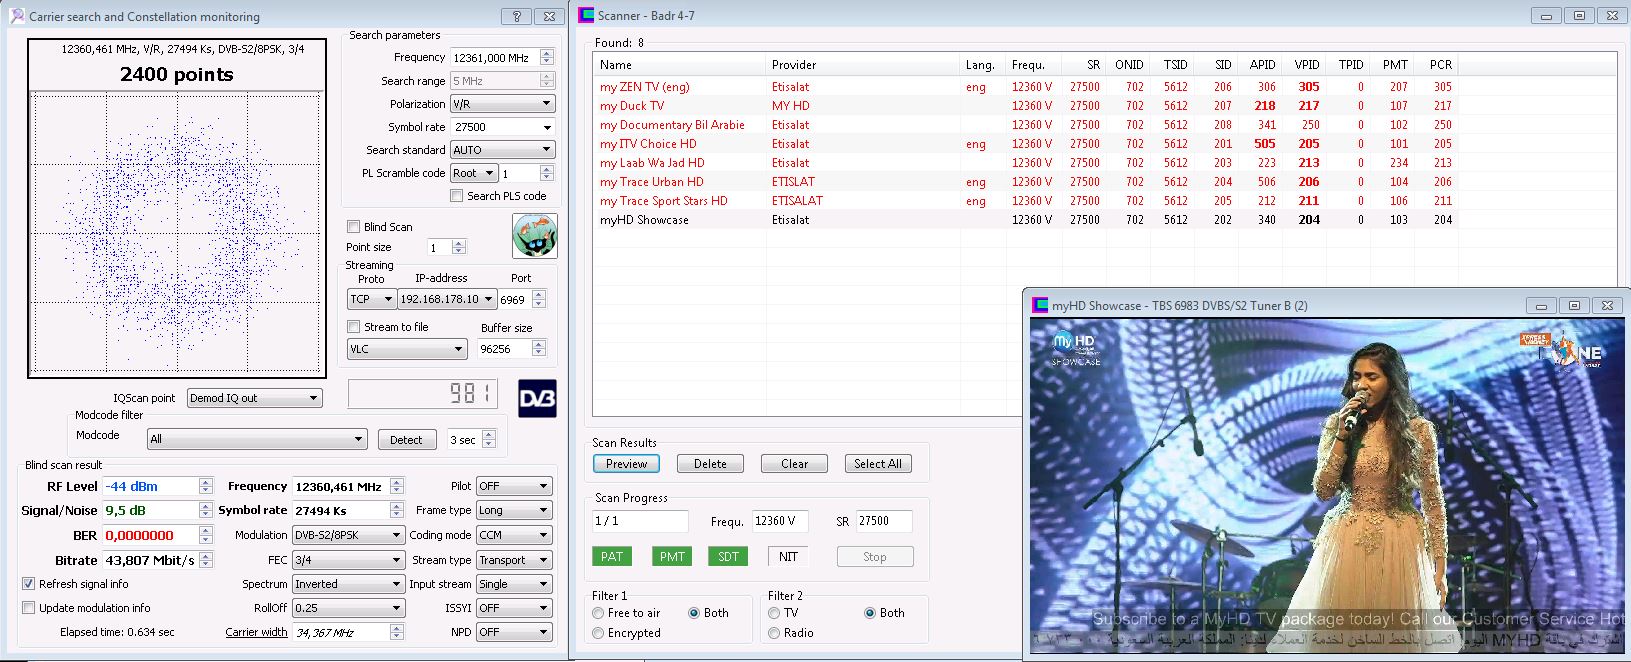Image resolution: width=1631 pixels, height=662 pixels.
Task: Select my Documentary Bil Arabie row
Action: pos(1024,125)
